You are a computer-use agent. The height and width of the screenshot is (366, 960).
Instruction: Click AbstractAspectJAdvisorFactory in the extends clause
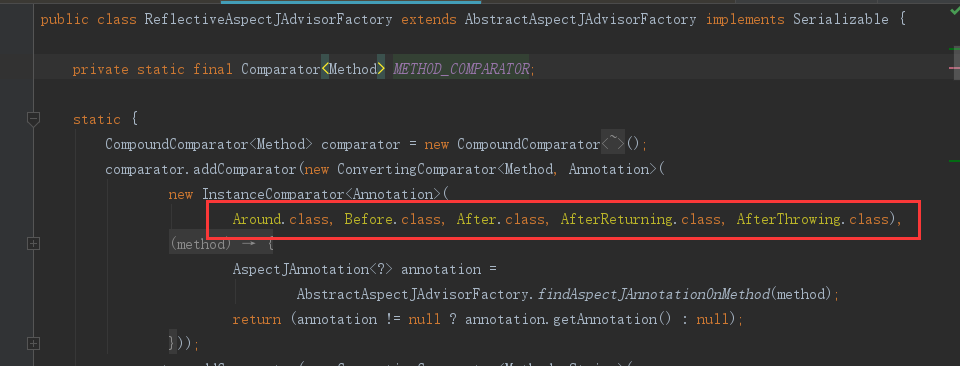(x=580, y=20)
